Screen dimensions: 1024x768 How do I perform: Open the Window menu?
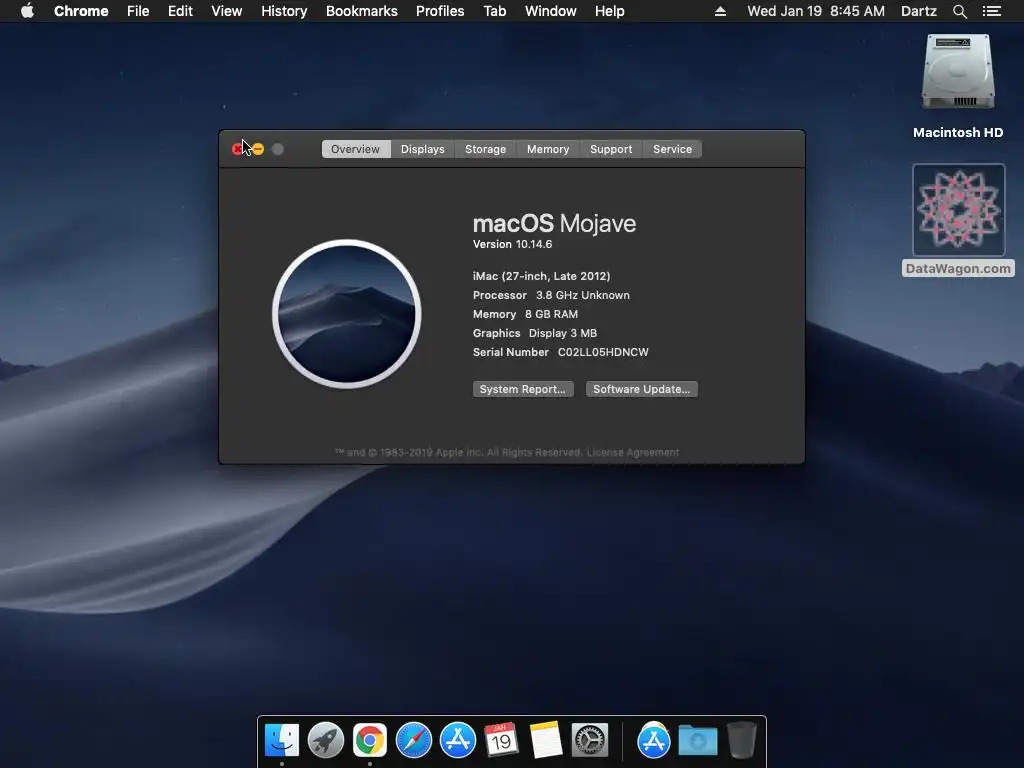click(551, 11)
